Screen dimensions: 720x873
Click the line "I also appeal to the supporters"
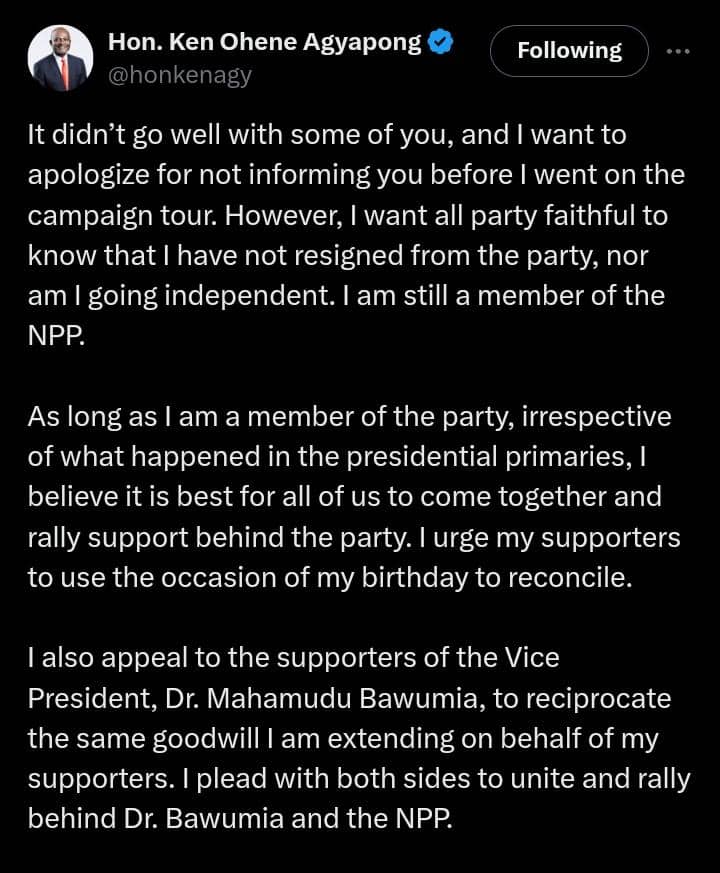(x=293, y=658)
